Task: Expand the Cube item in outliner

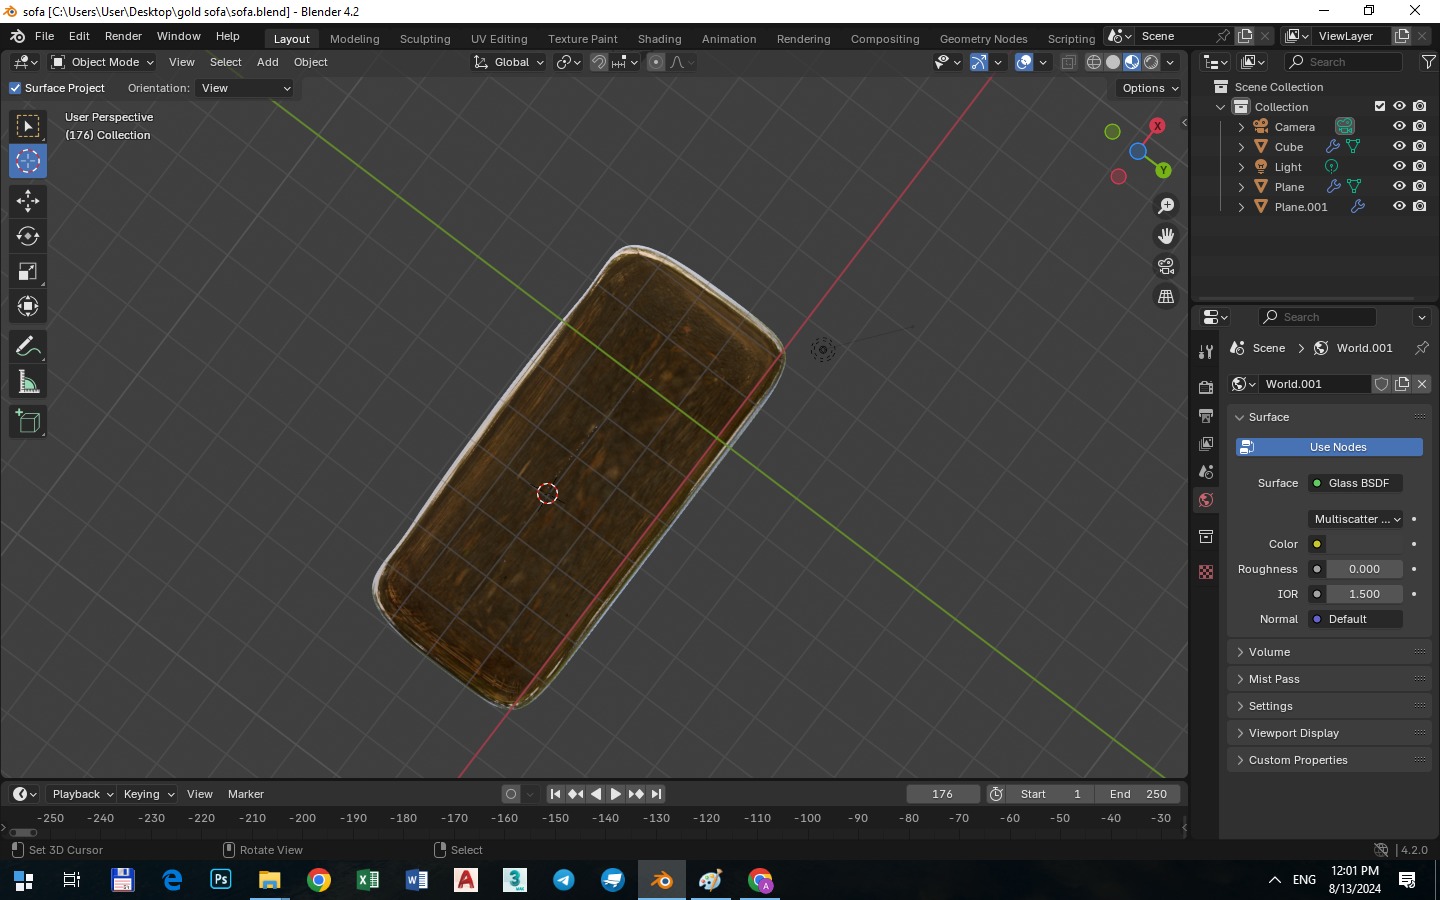Action: click(x=1241, y=147)
